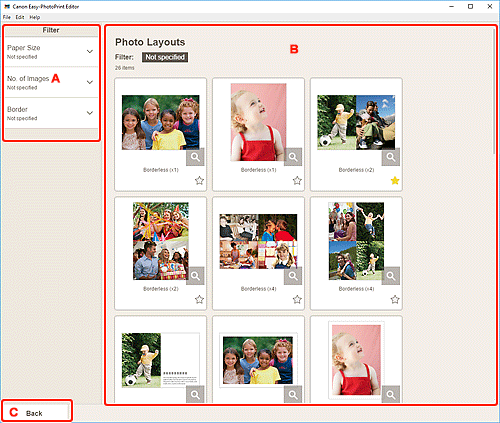Open the File menu
This screenshot has width=500, height=423.
[x=7, y=17]
